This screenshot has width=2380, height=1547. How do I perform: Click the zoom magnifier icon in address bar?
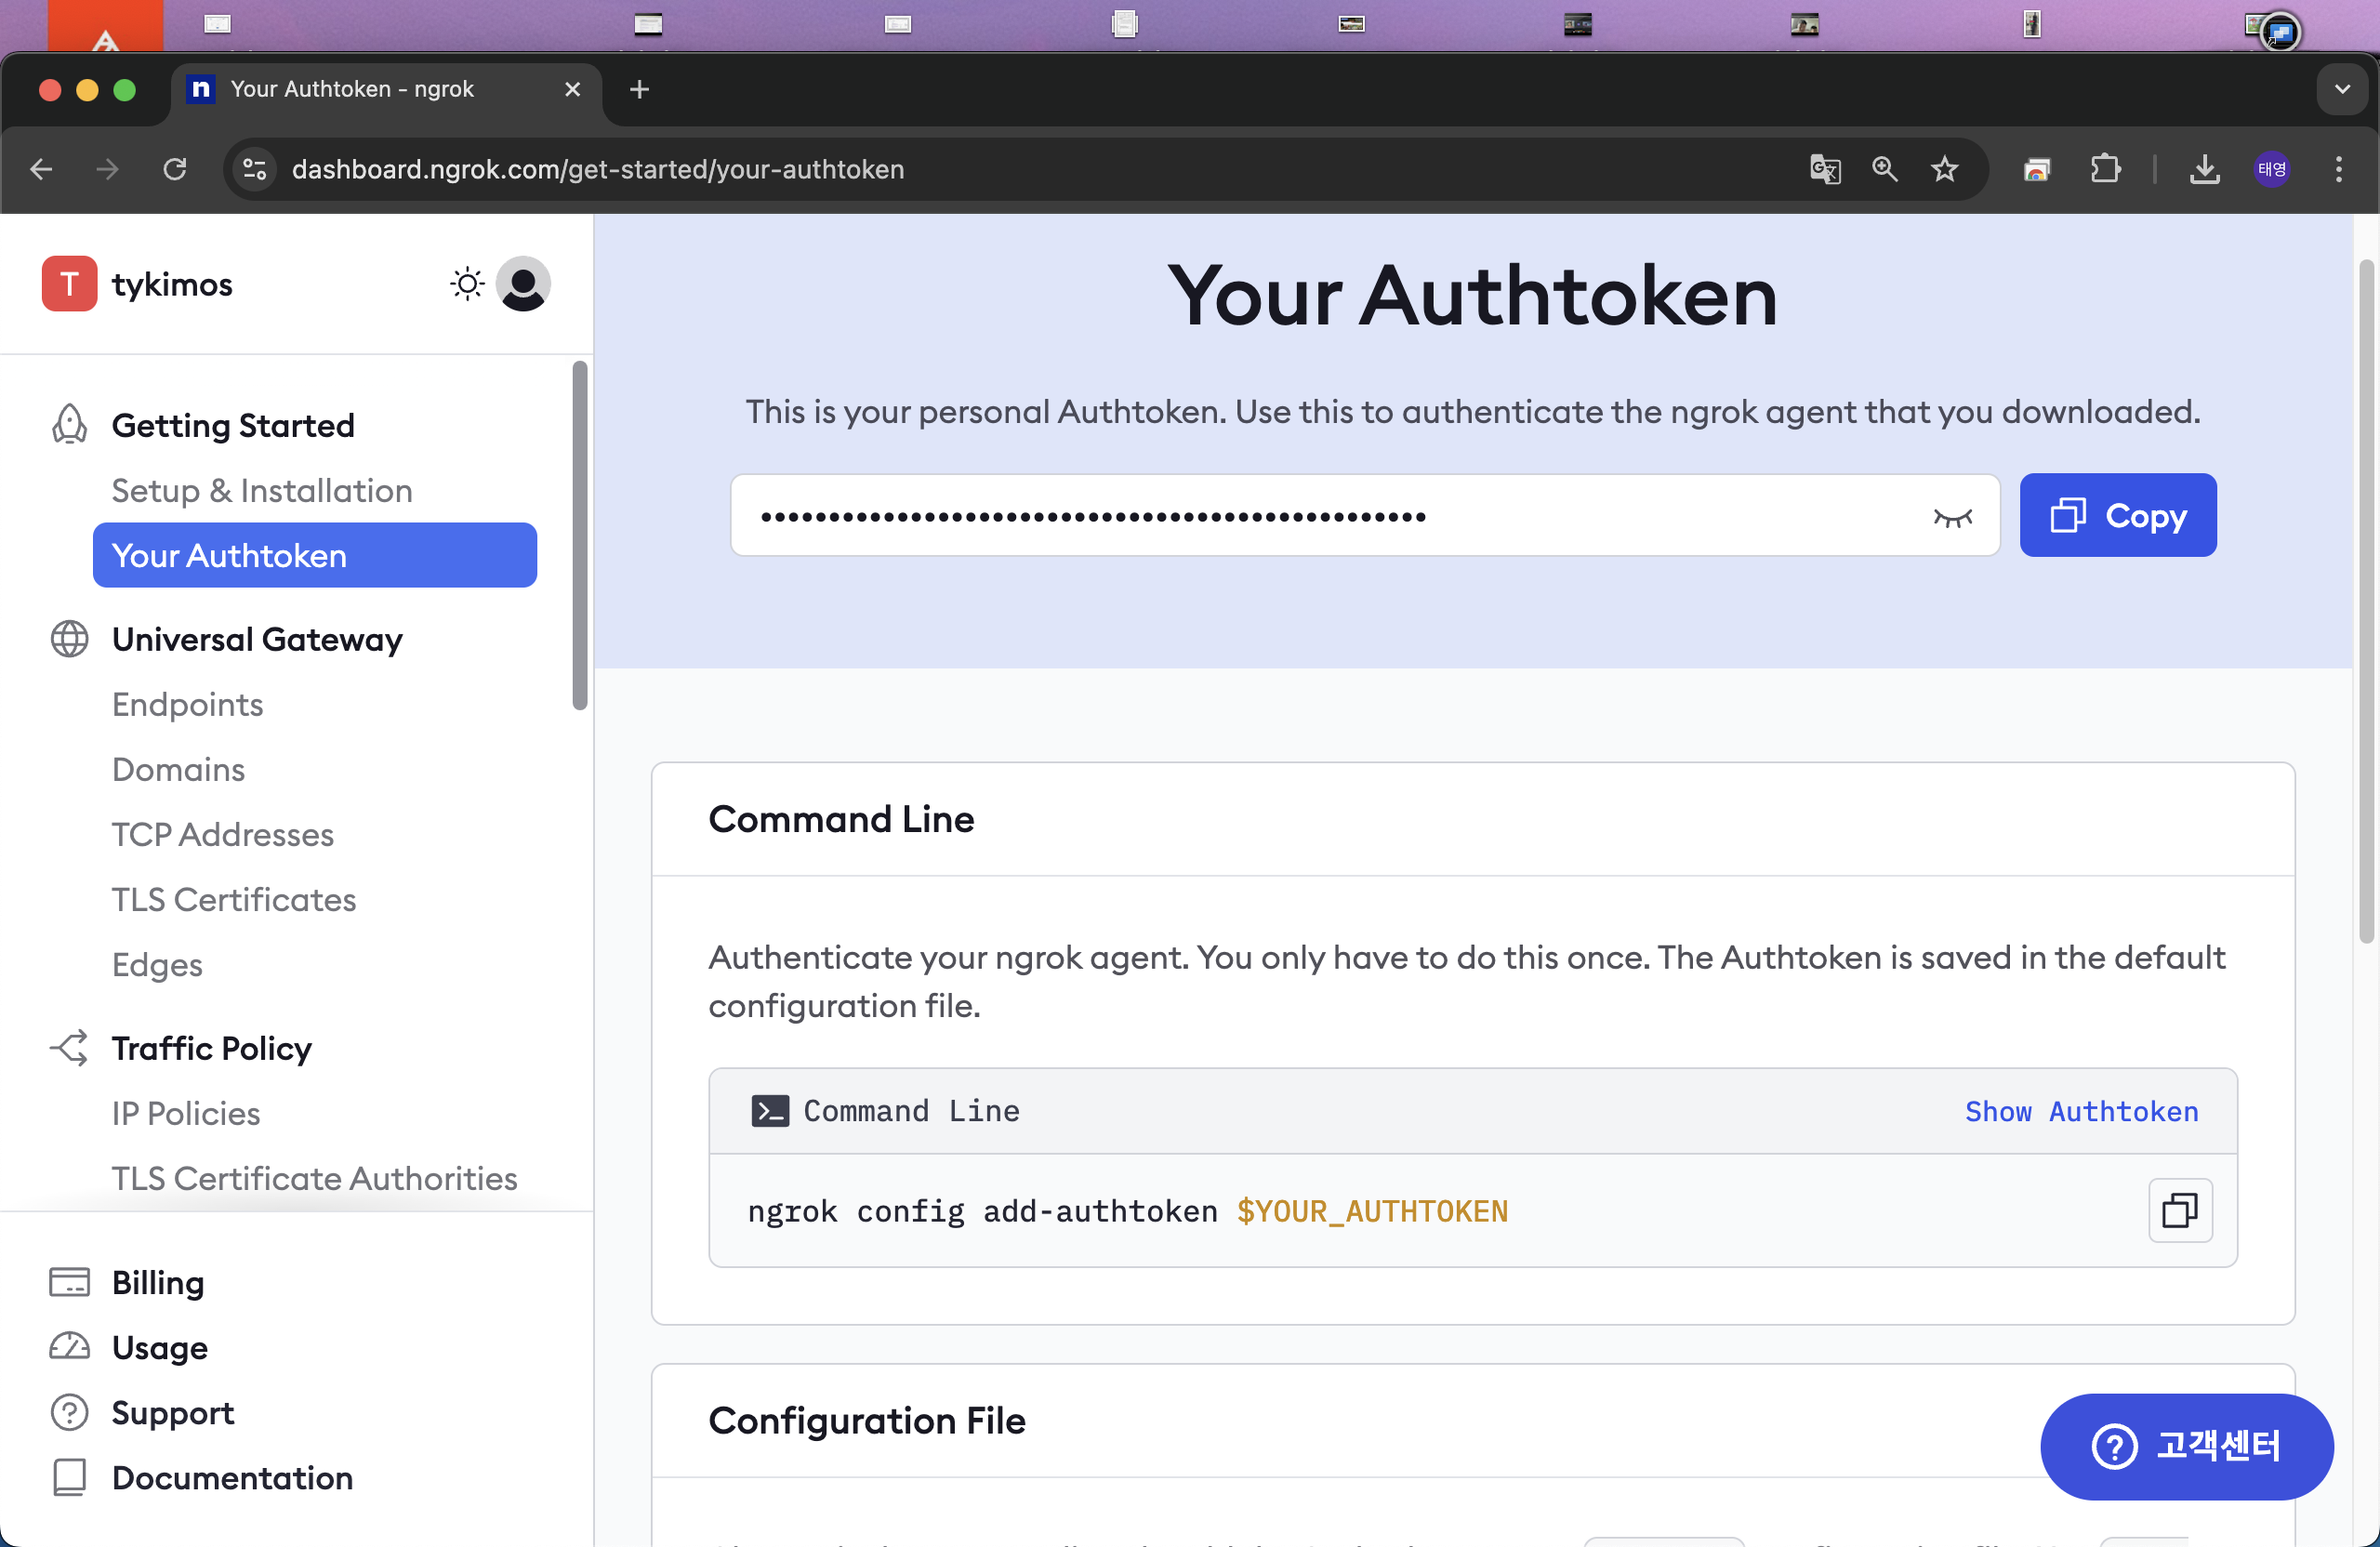click(1885, 169)
